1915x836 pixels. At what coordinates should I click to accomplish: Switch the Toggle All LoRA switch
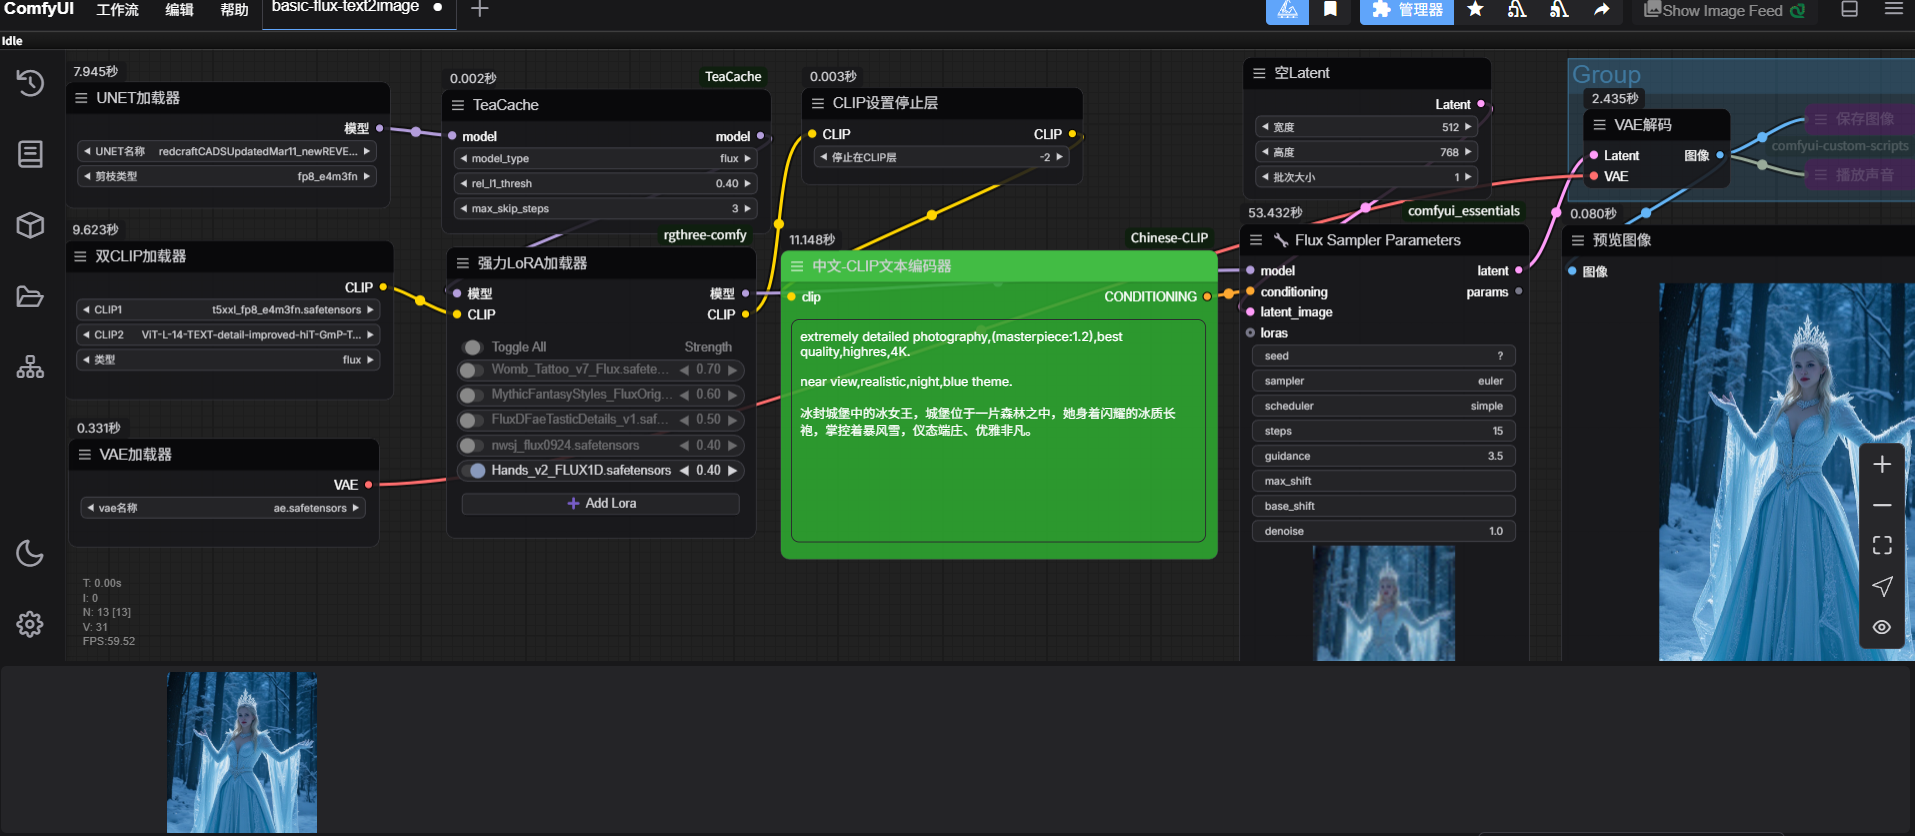(x=472, y=347)
